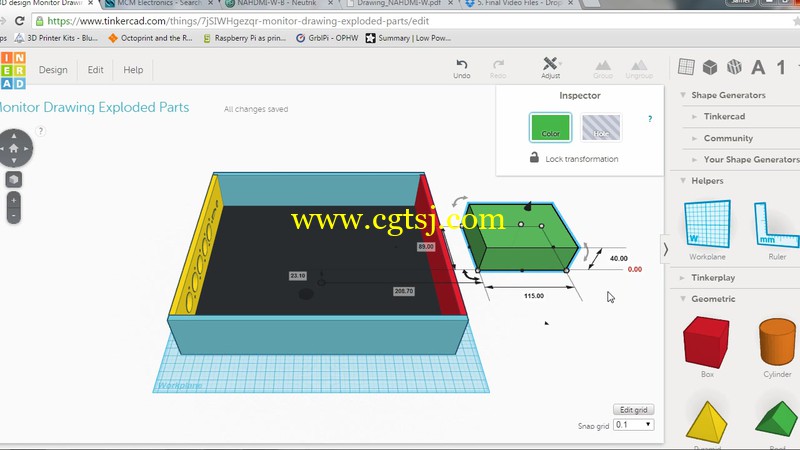Screen dimensions: 800x450
Task: Open the green Color swatch
Action: pyautogui.click(x=550, y=127)
